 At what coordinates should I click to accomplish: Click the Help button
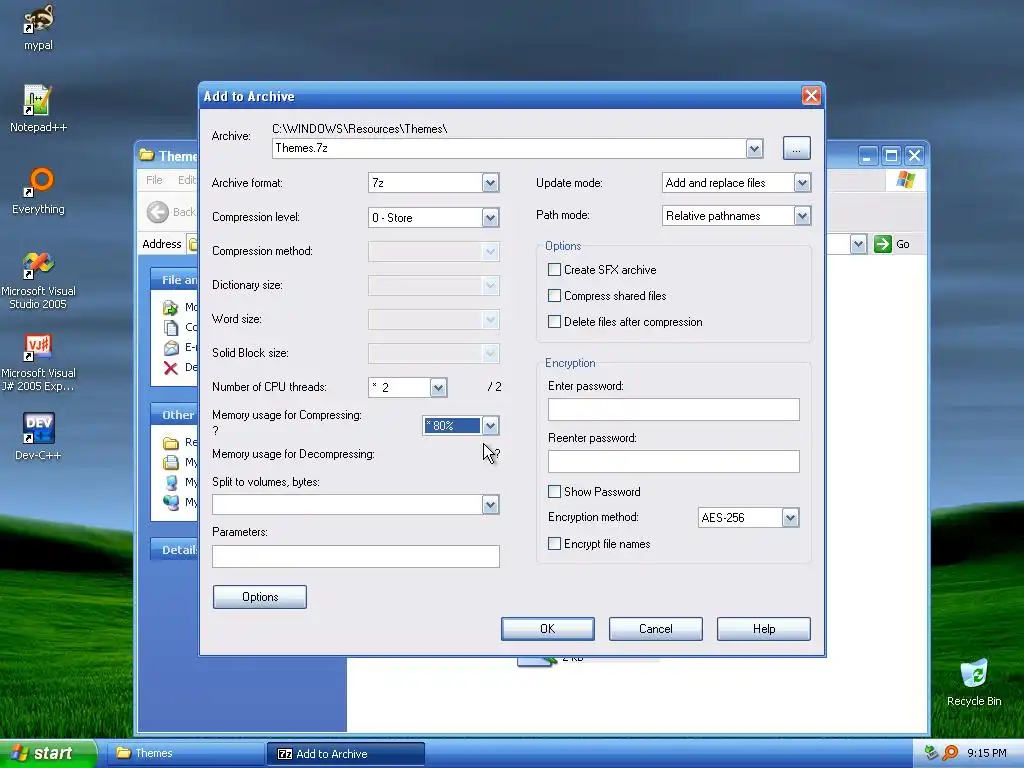click(764, 629)
